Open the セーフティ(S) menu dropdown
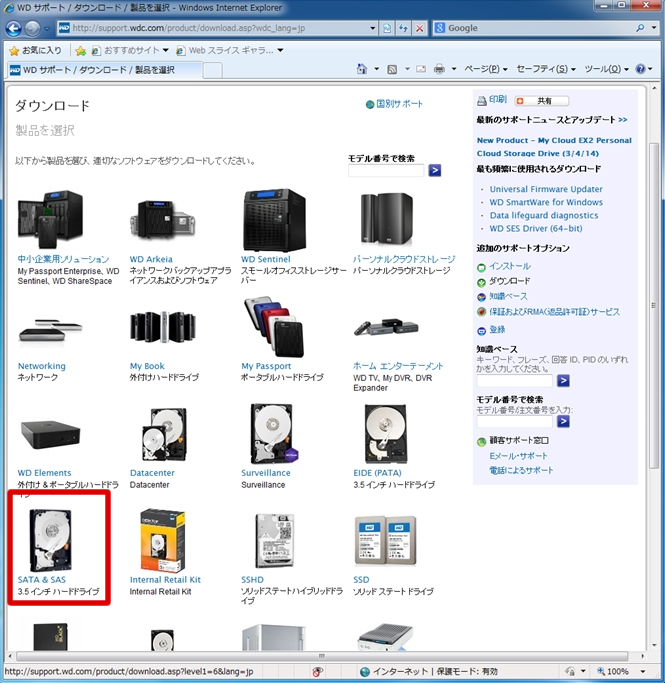This screenshot has width=665, height=683. 546,69
